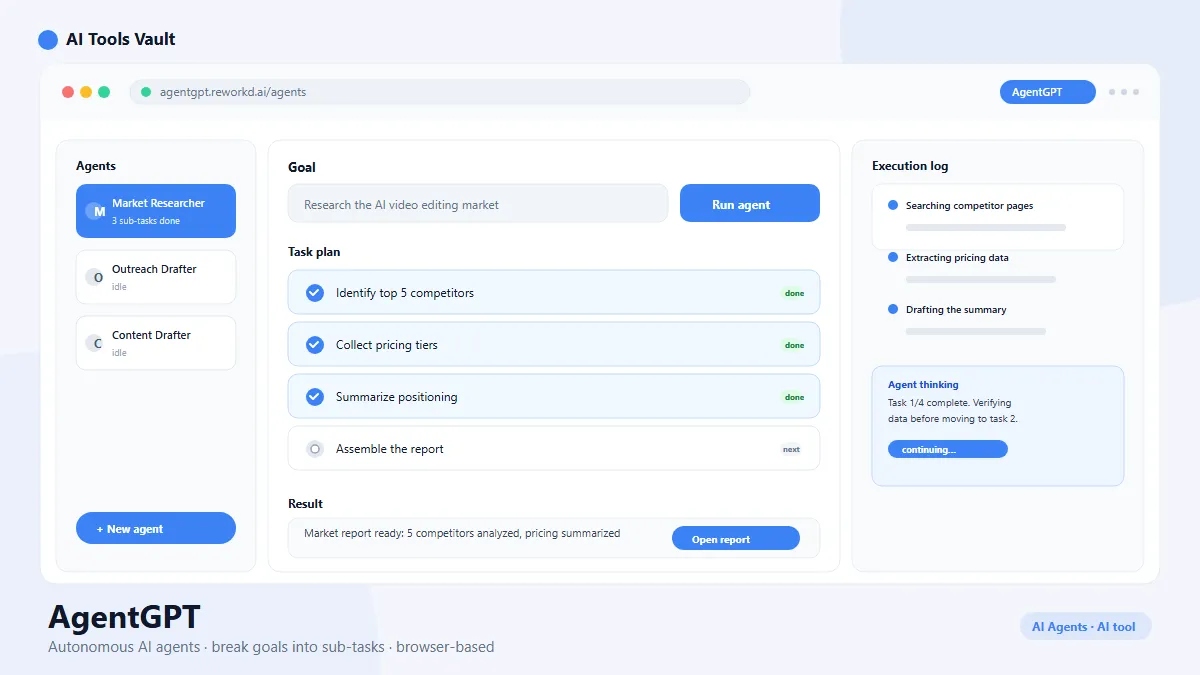Check the Assemble the report circle

tap(315, 449)
